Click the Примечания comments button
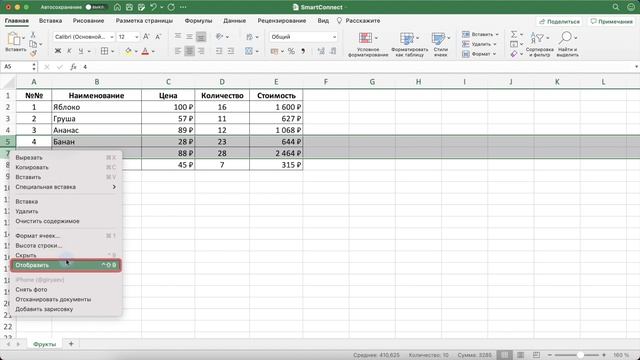 (x=611, y=21)
